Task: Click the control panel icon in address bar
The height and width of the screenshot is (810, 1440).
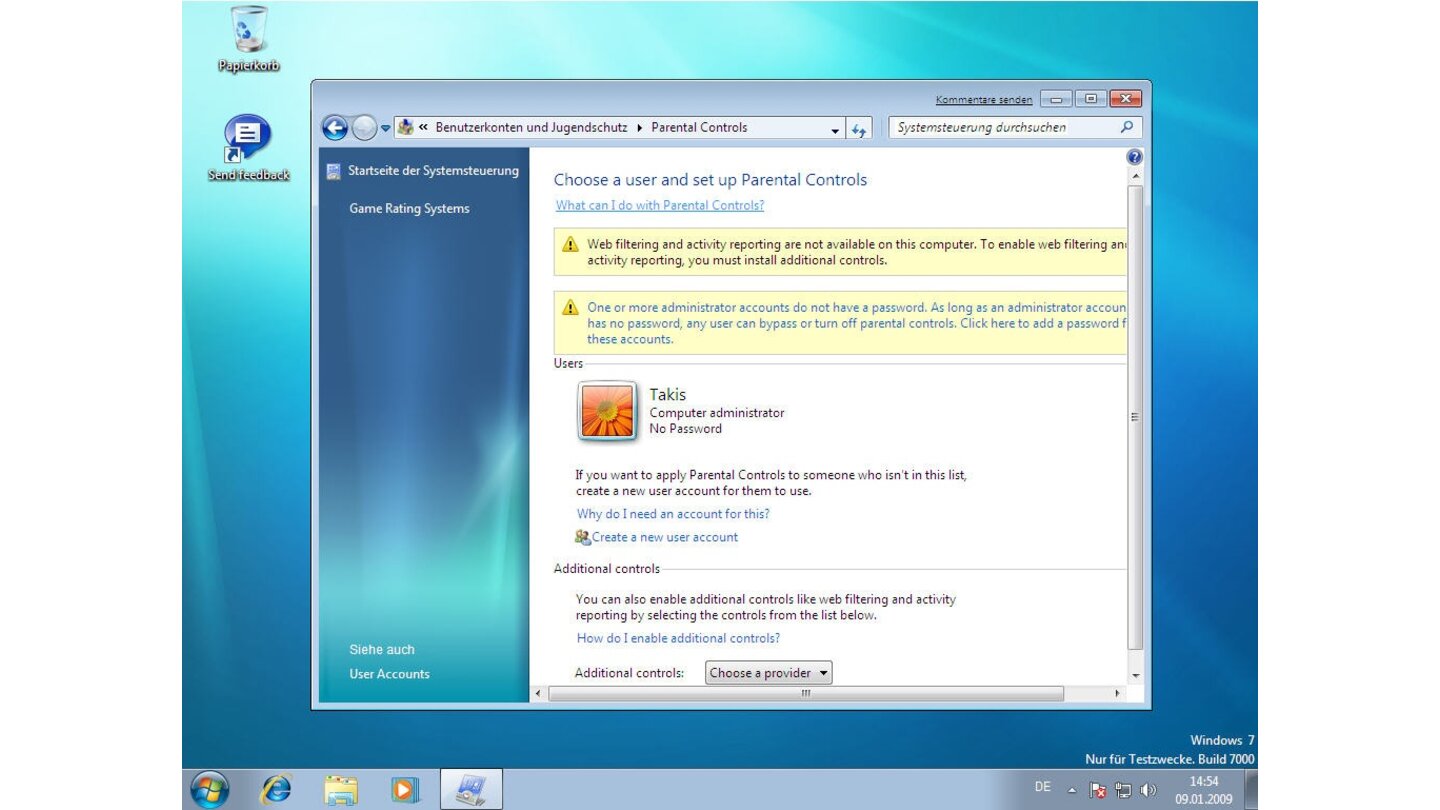Action: click(405, 128)
